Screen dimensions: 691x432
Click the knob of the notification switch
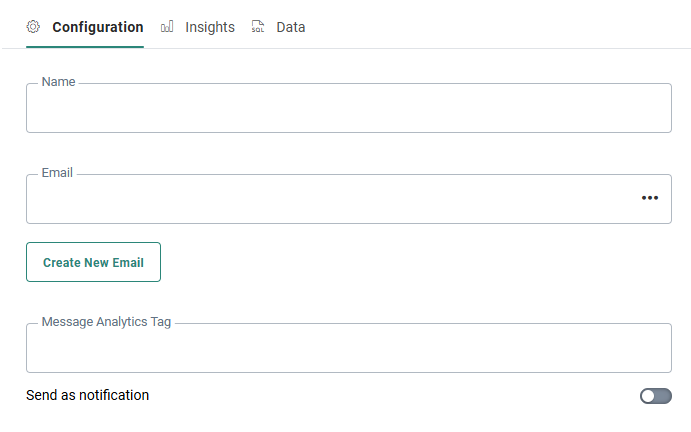pyautogui.click(x=649, y=396)
